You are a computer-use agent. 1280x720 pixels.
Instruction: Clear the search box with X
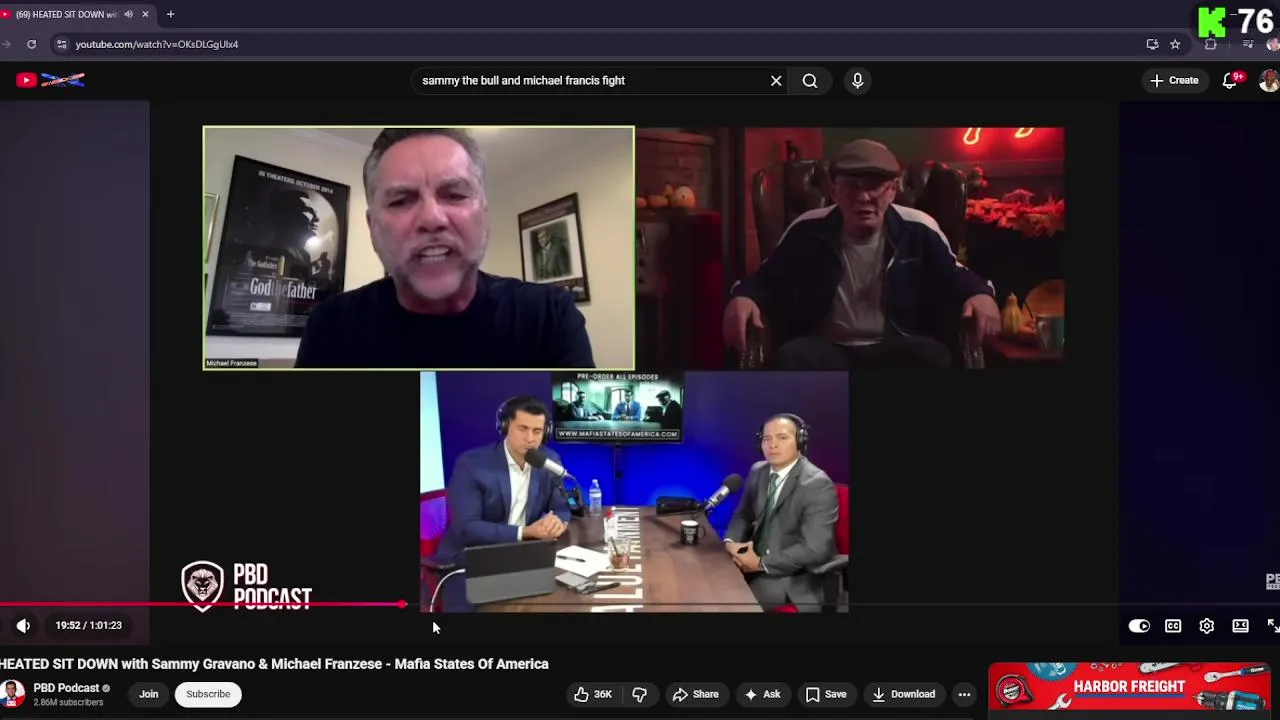[776, 81]
